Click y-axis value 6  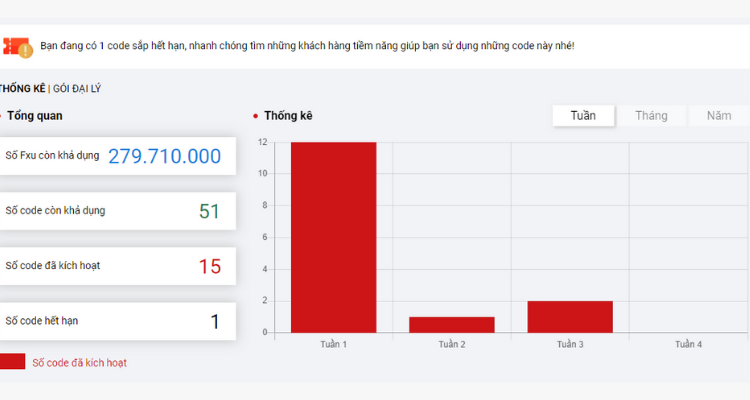265,237
